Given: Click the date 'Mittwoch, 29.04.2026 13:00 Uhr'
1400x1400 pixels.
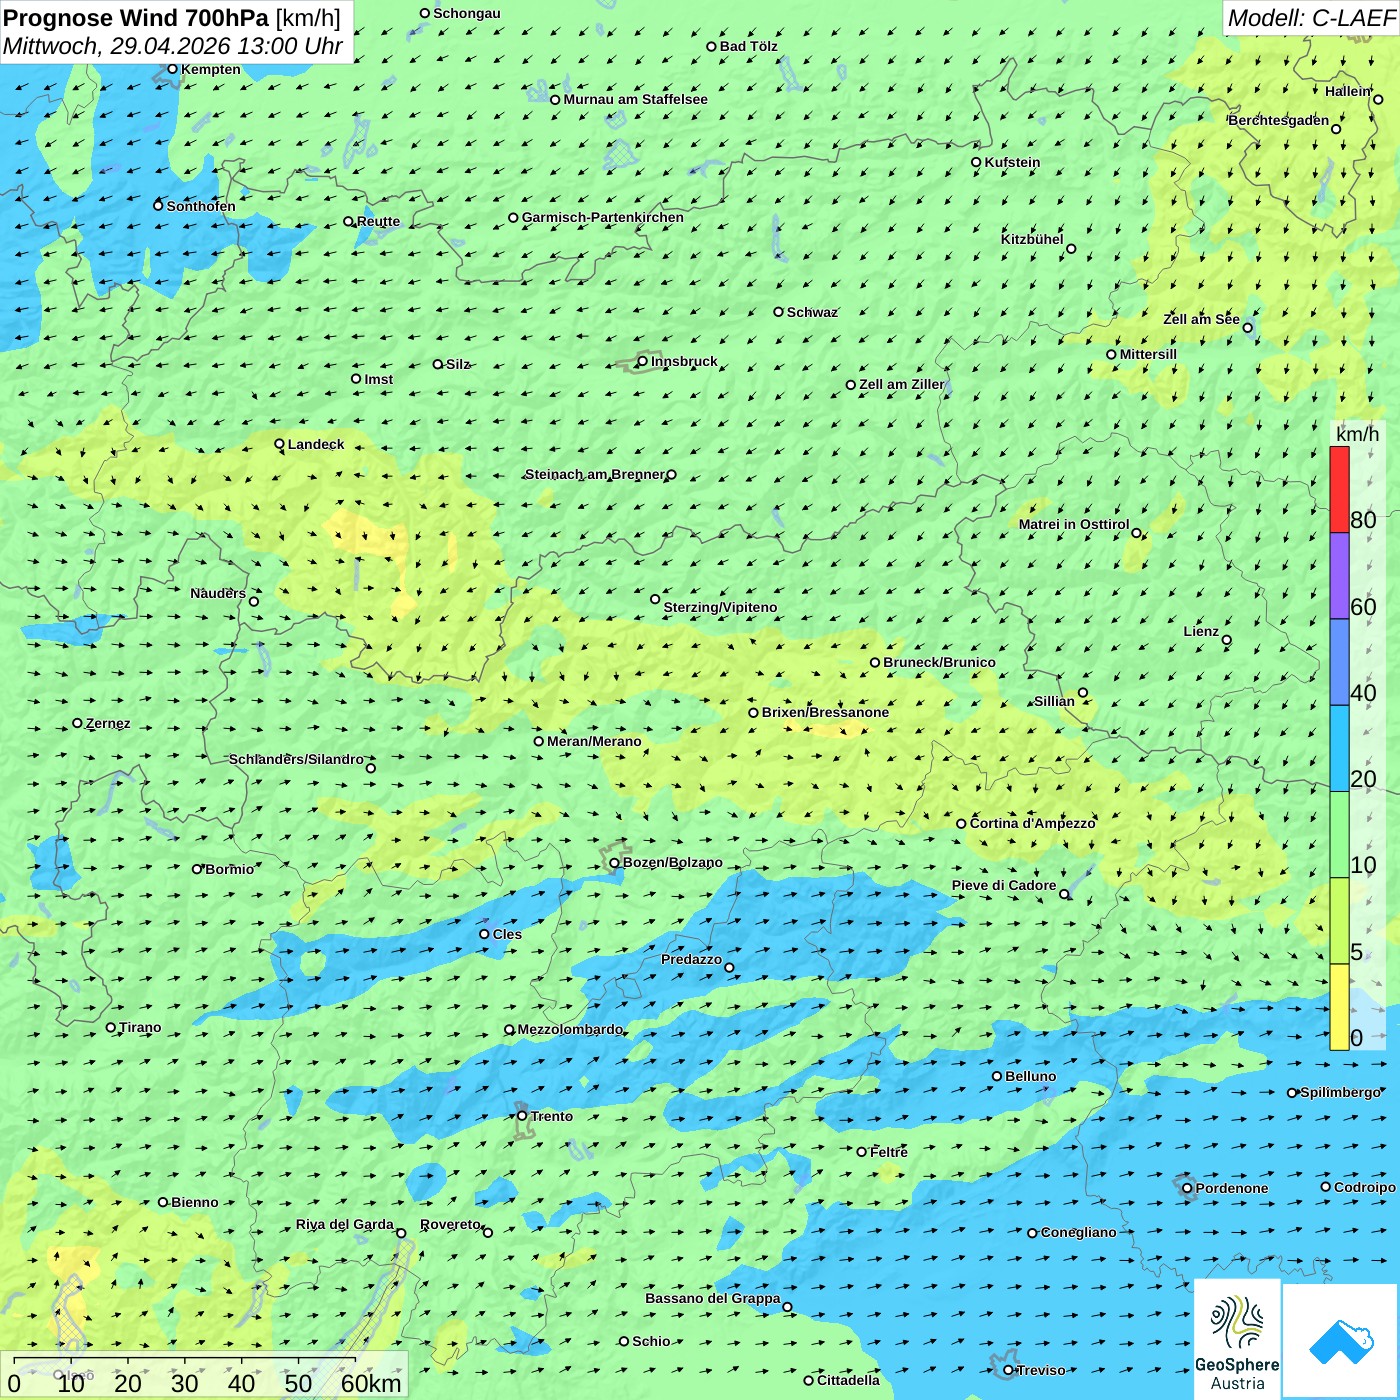Looking at the screenshot, I should 173,46.
